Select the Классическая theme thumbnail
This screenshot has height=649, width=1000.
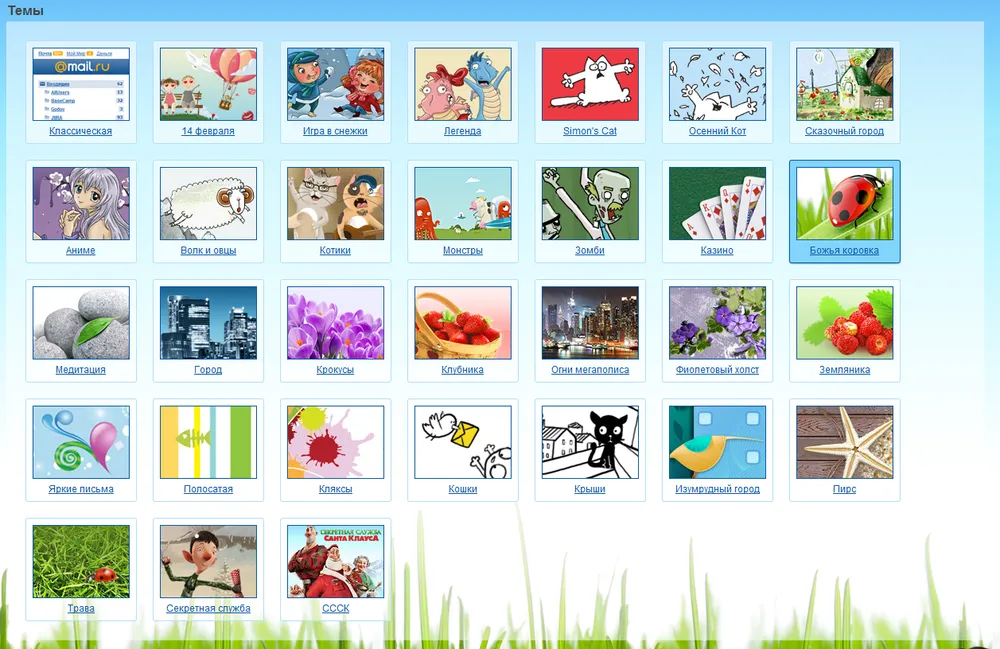coord(81,84)
